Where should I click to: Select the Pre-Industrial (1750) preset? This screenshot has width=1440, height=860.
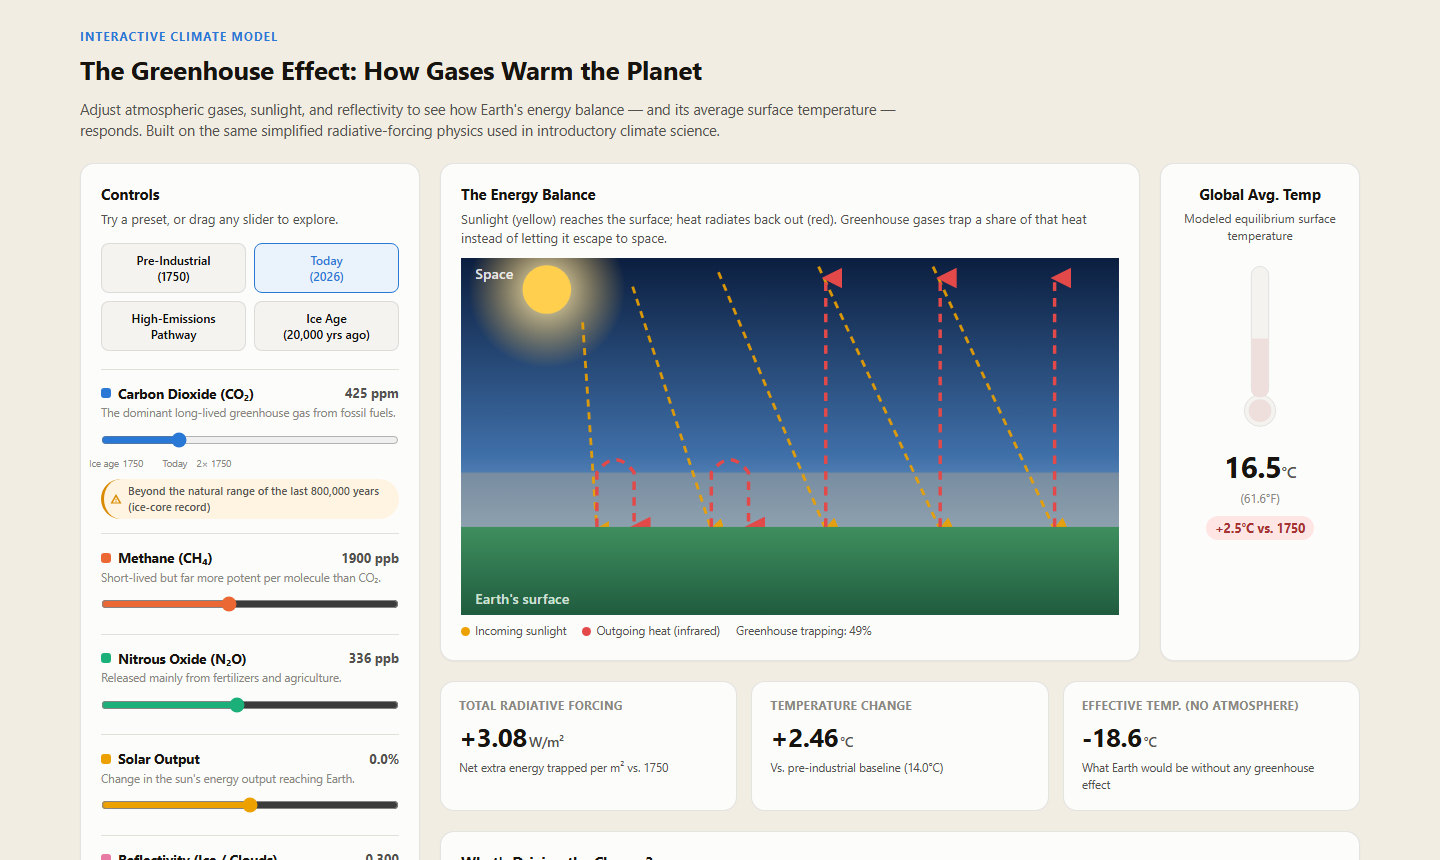click(x=173, y=268)
